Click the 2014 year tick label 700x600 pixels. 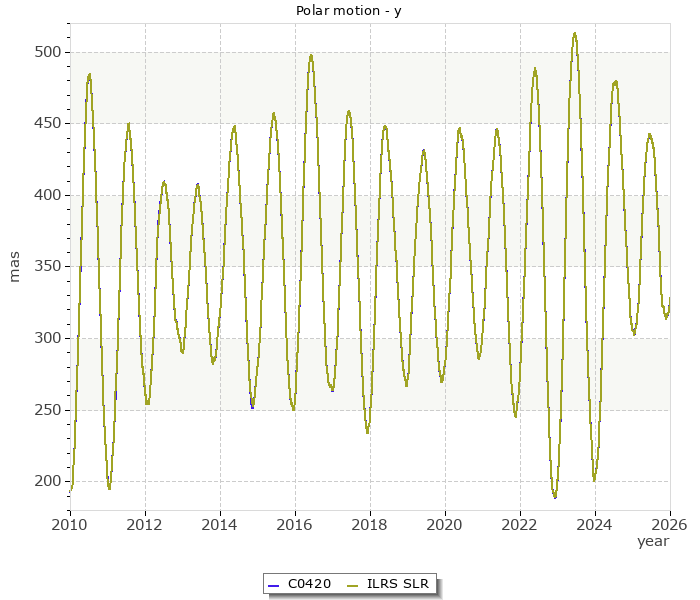click(x=220, y=523)
